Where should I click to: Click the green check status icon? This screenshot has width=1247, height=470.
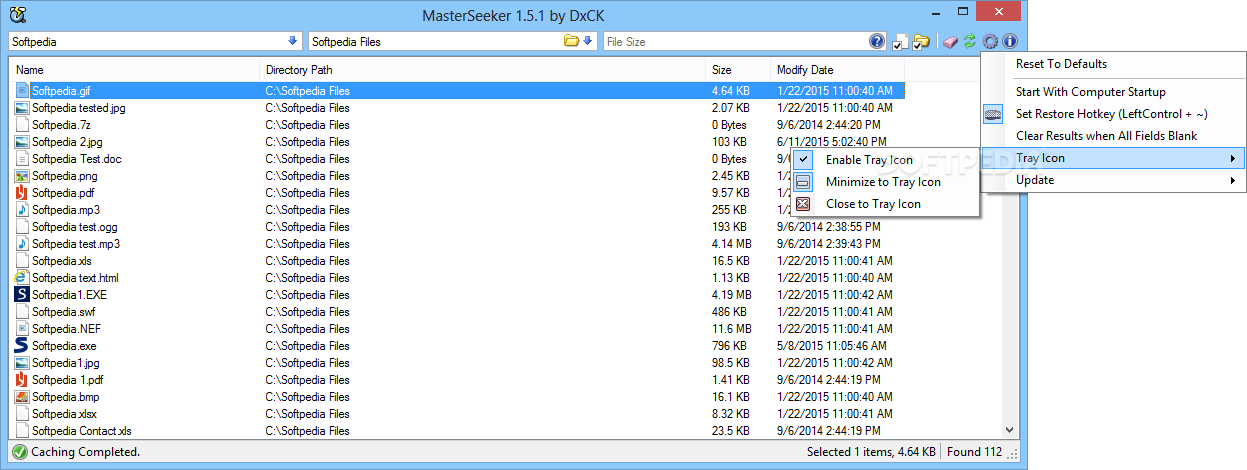pyautogui.click(x=19, y=452)
